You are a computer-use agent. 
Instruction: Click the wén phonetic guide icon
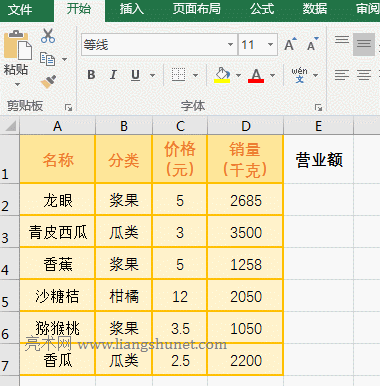pyautogui.click(x=299, y=75)
